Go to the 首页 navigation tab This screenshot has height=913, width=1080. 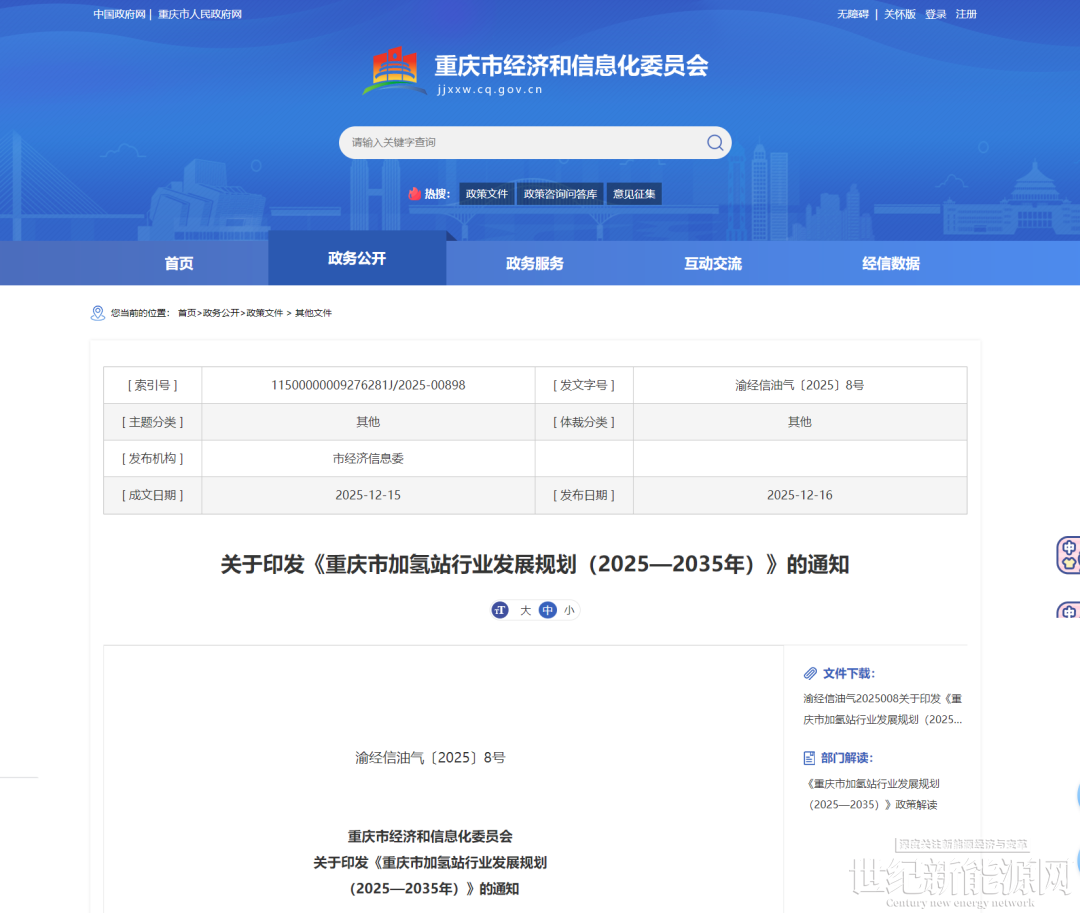[x=179, y=264]
